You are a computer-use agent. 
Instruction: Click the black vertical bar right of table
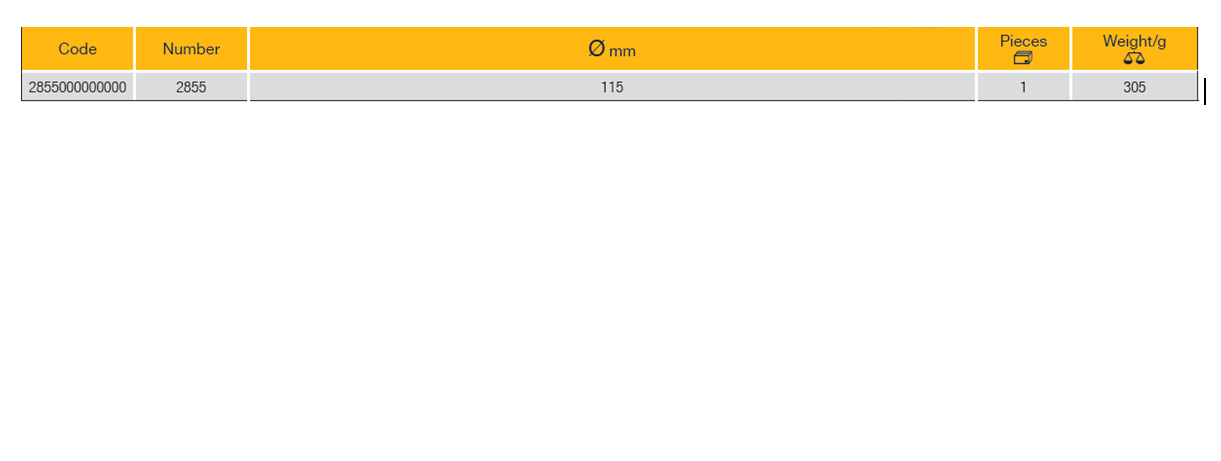point(1205,92)
